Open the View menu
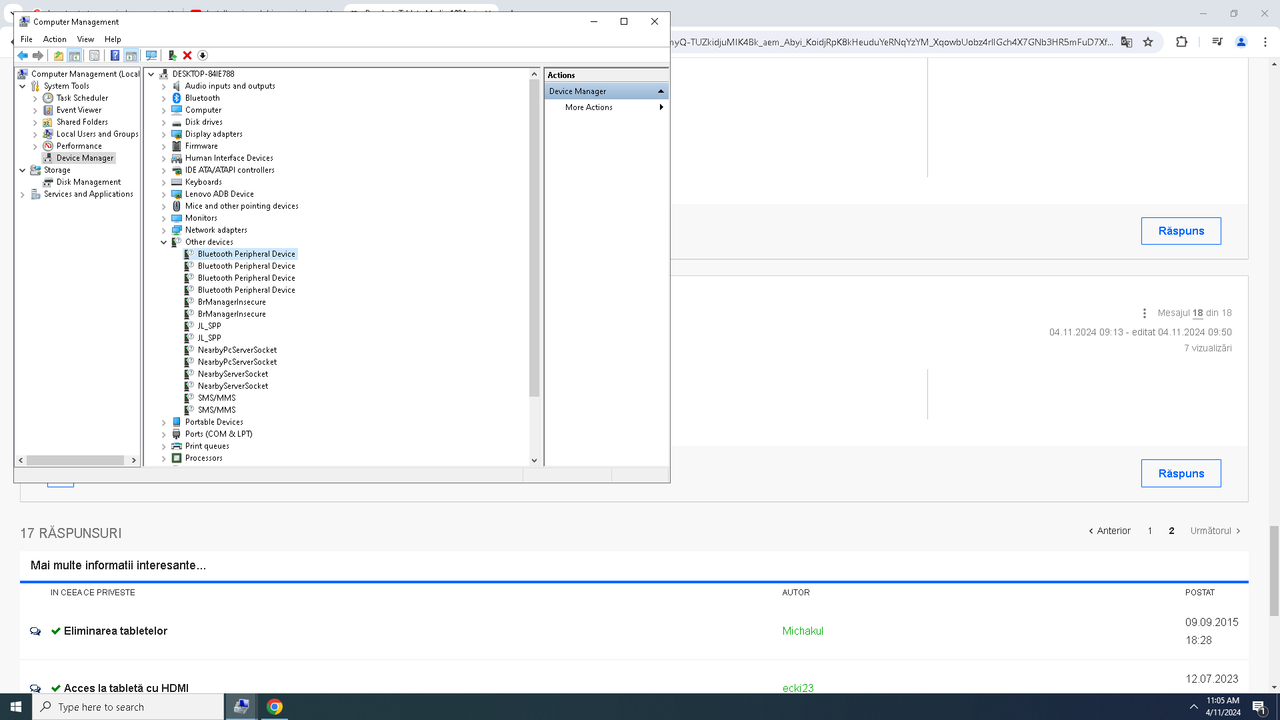The width and height of the screenshot is (1280, 720). (x=86, y=39)
